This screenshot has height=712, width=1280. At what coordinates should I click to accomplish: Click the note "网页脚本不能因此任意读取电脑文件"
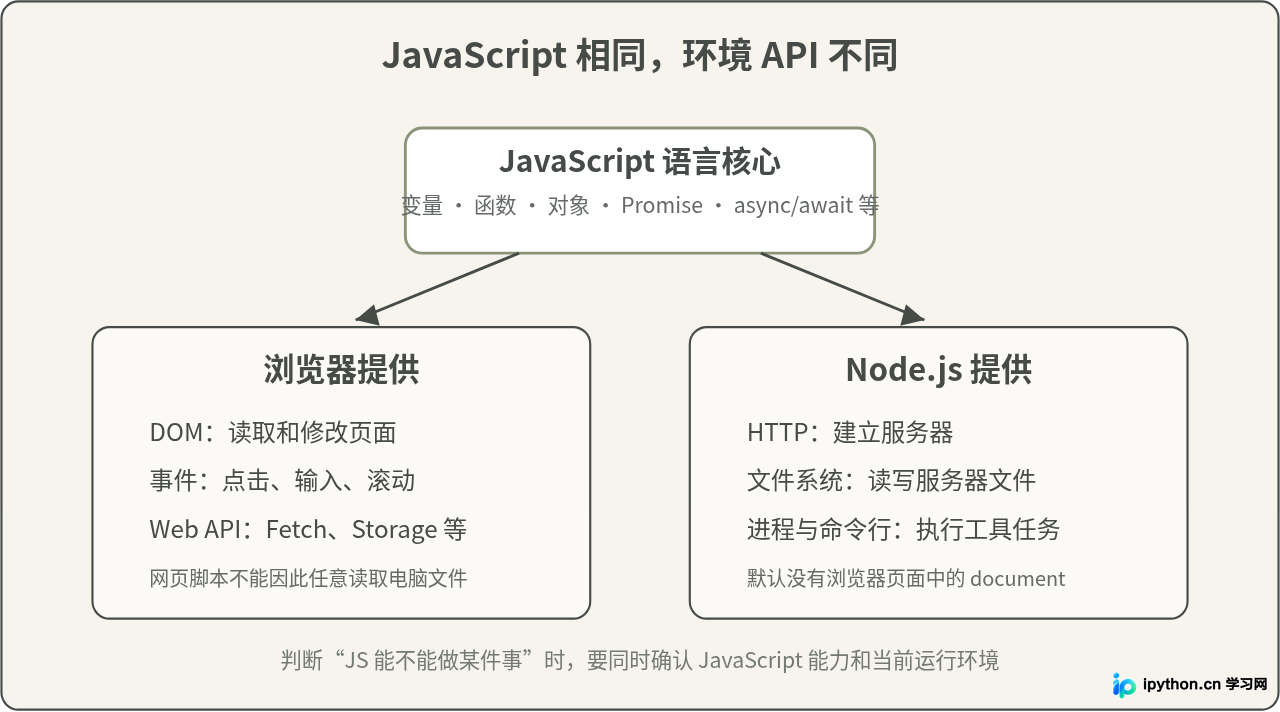click(x=308, y=578)
